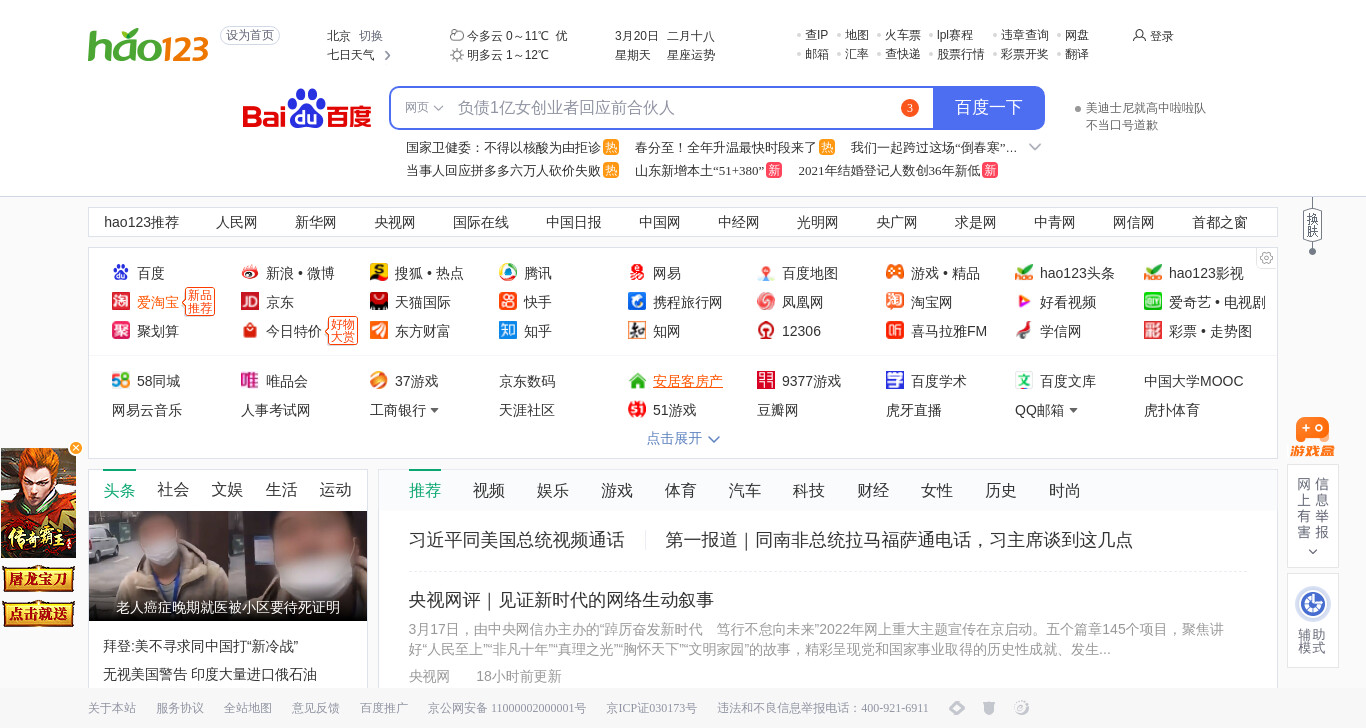Click the NetEase 网易 icon
This screenshot has height=728, width=1366.
point(637,273)
